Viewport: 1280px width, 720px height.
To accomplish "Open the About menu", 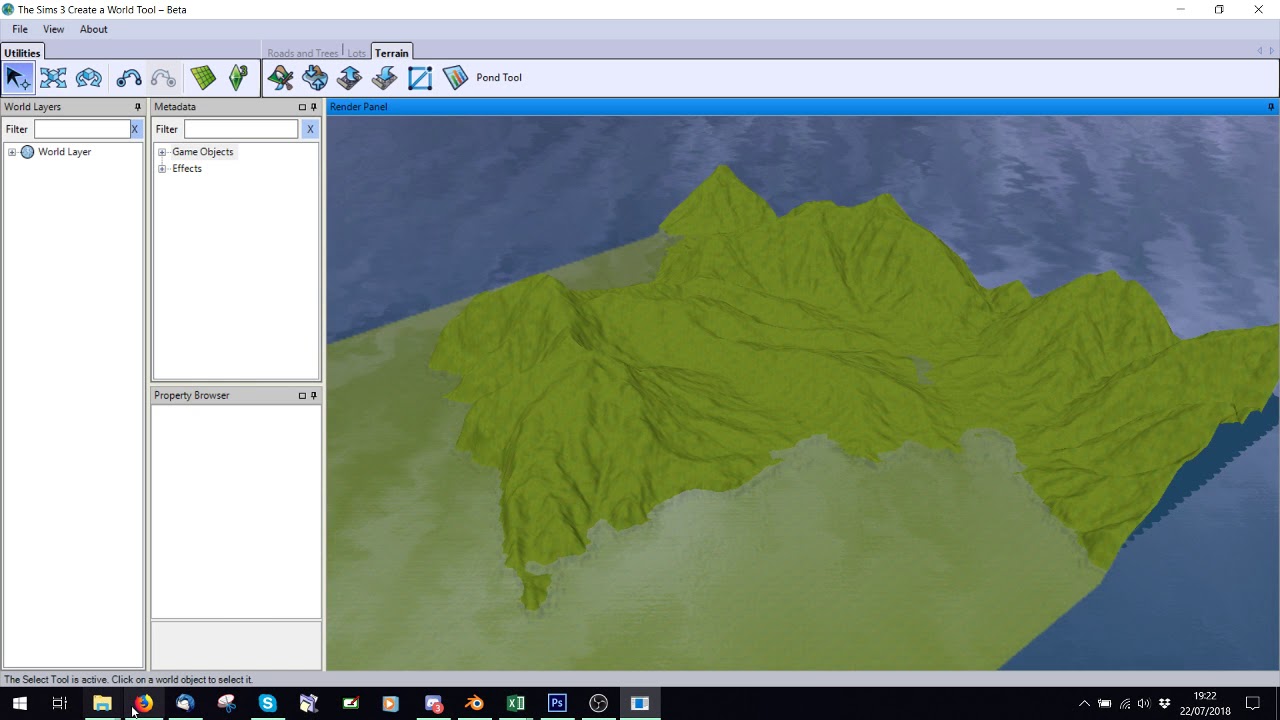I will [x=94, y=29].
